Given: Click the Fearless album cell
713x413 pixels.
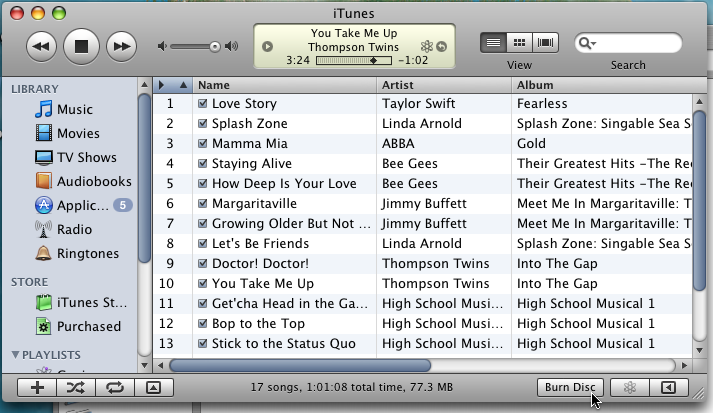Looking at the screenshot, I should tap(542, 104).
